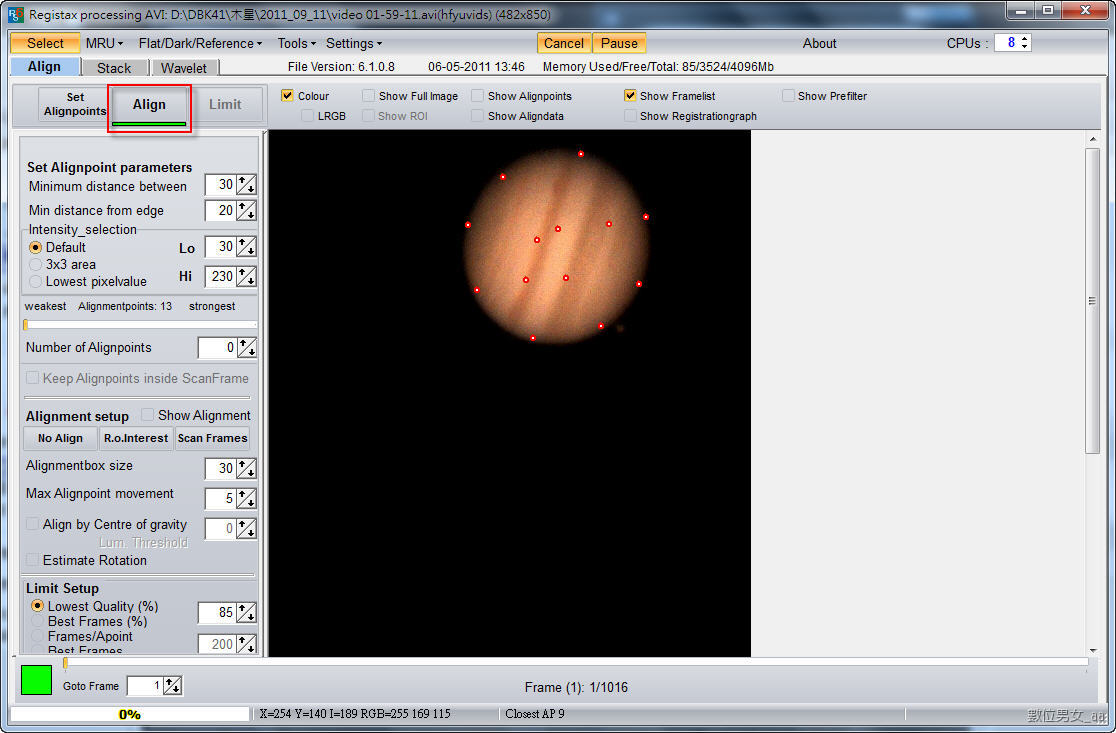Image resolution: width=1116 pixels, height=733 pixels.
Task: Click the Registax app icon in title bar
Action: point(15,14)
